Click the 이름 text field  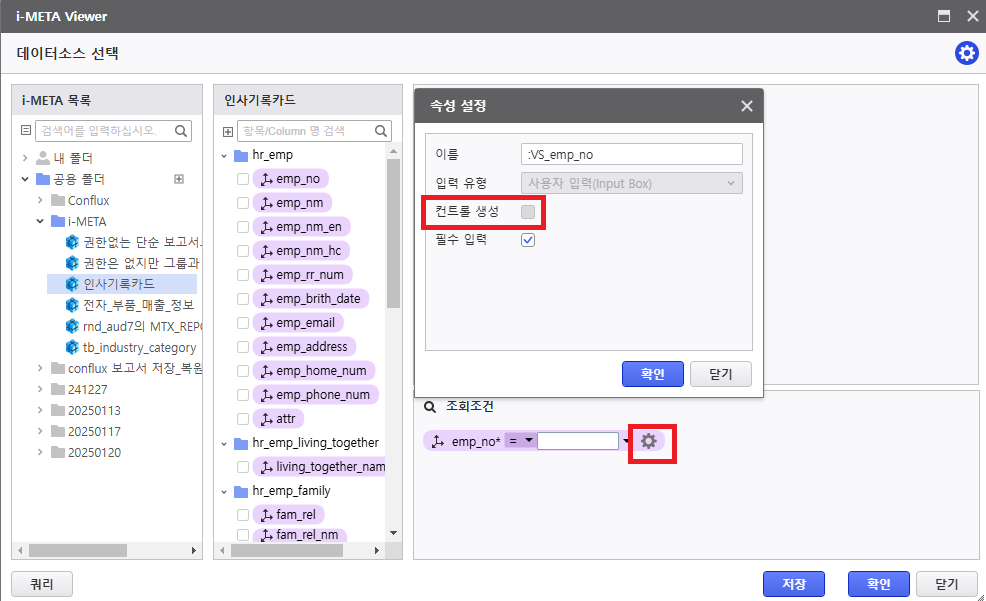[632, 154]
